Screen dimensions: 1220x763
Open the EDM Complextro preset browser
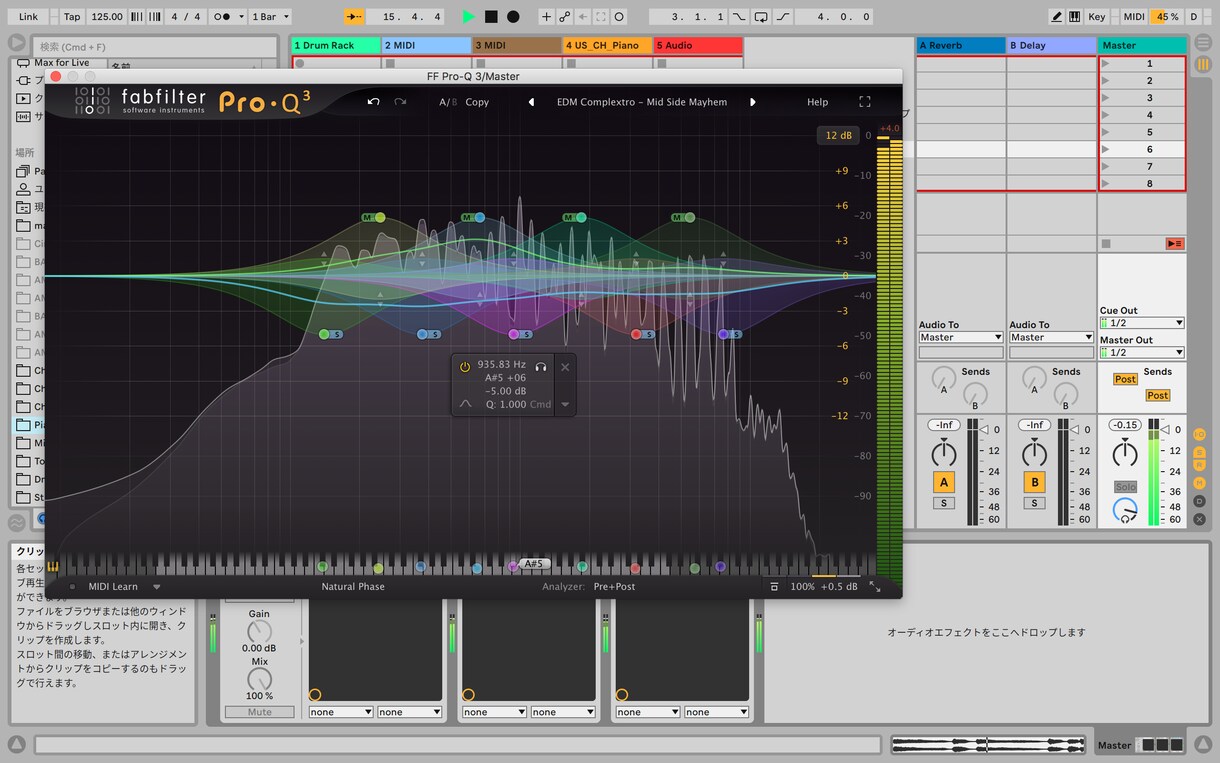click(642, 102)
